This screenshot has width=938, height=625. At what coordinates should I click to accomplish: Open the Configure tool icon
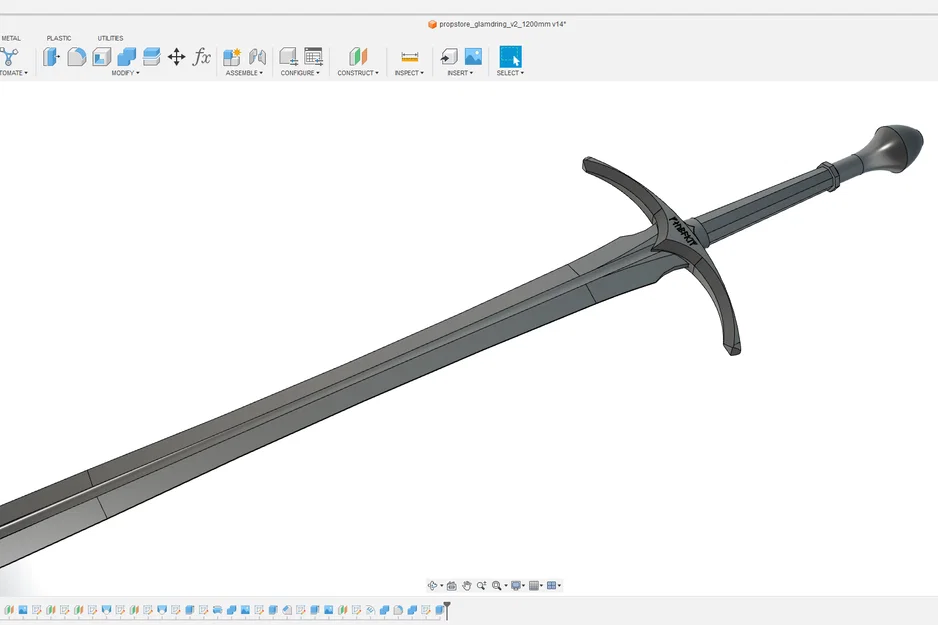point(287,57)
